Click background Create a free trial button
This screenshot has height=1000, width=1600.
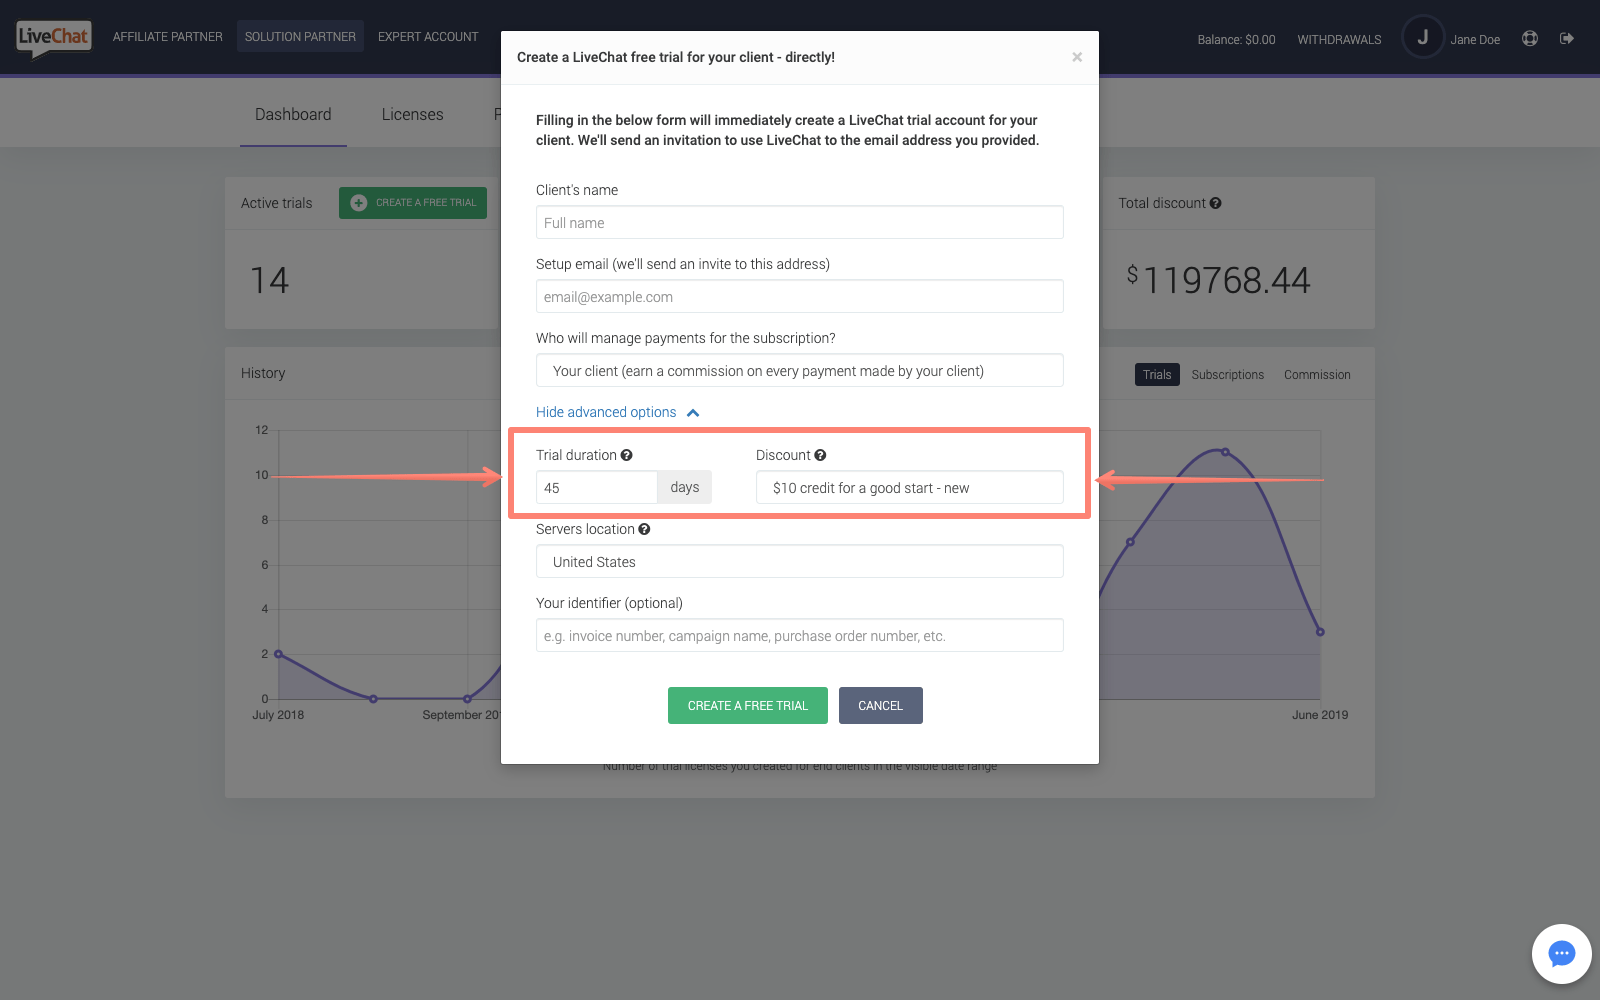click(413, 203)
